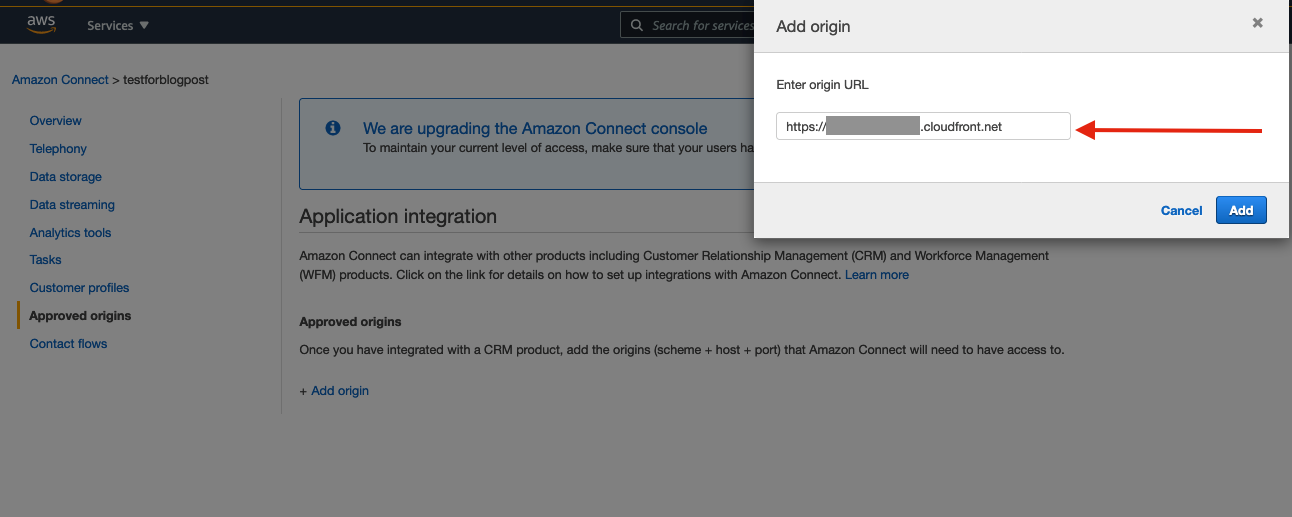
Task: Open the Services dropdown menu
Action: tap(117, 25)
